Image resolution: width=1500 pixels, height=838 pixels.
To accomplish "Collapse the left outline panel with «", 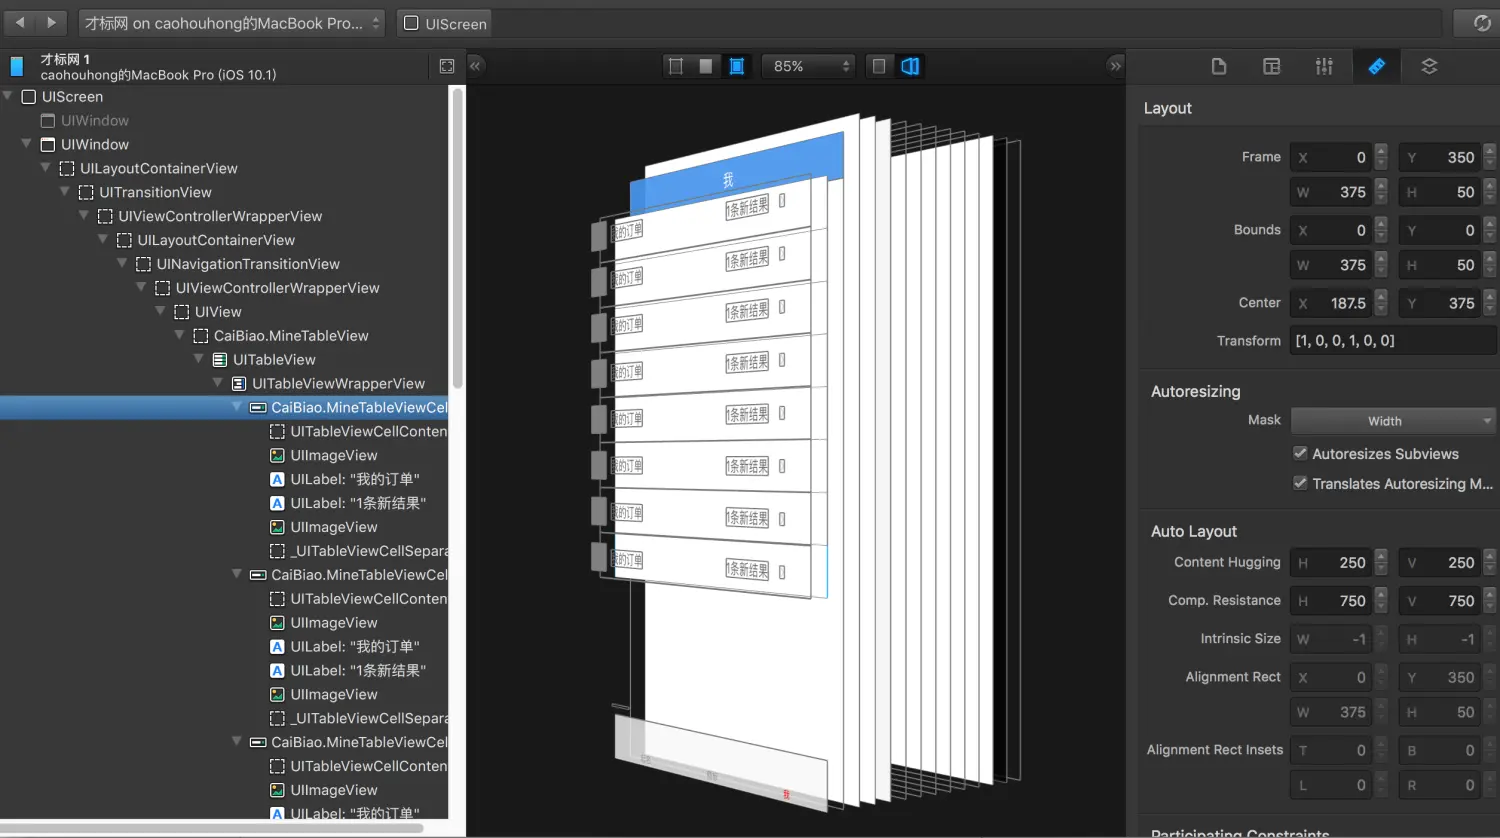I will pos(476,66).
